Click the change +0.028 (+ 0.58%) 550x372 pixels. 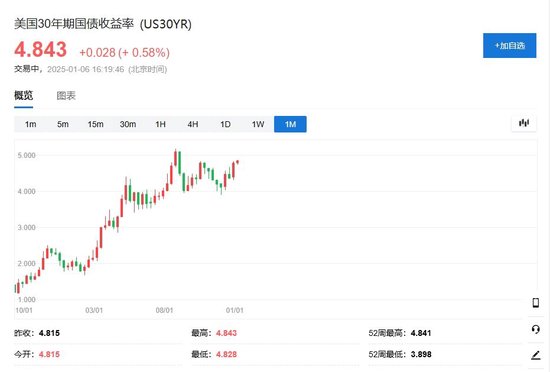pos(125,53)
